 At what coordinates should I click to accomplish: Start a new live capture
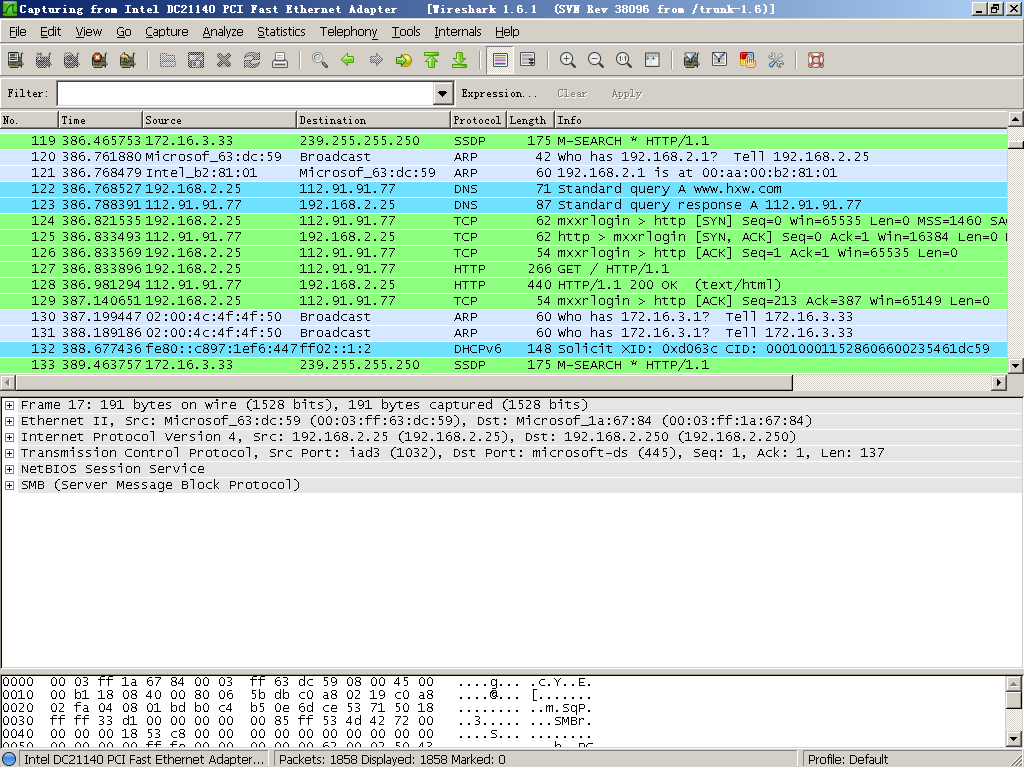coord(72,60)
